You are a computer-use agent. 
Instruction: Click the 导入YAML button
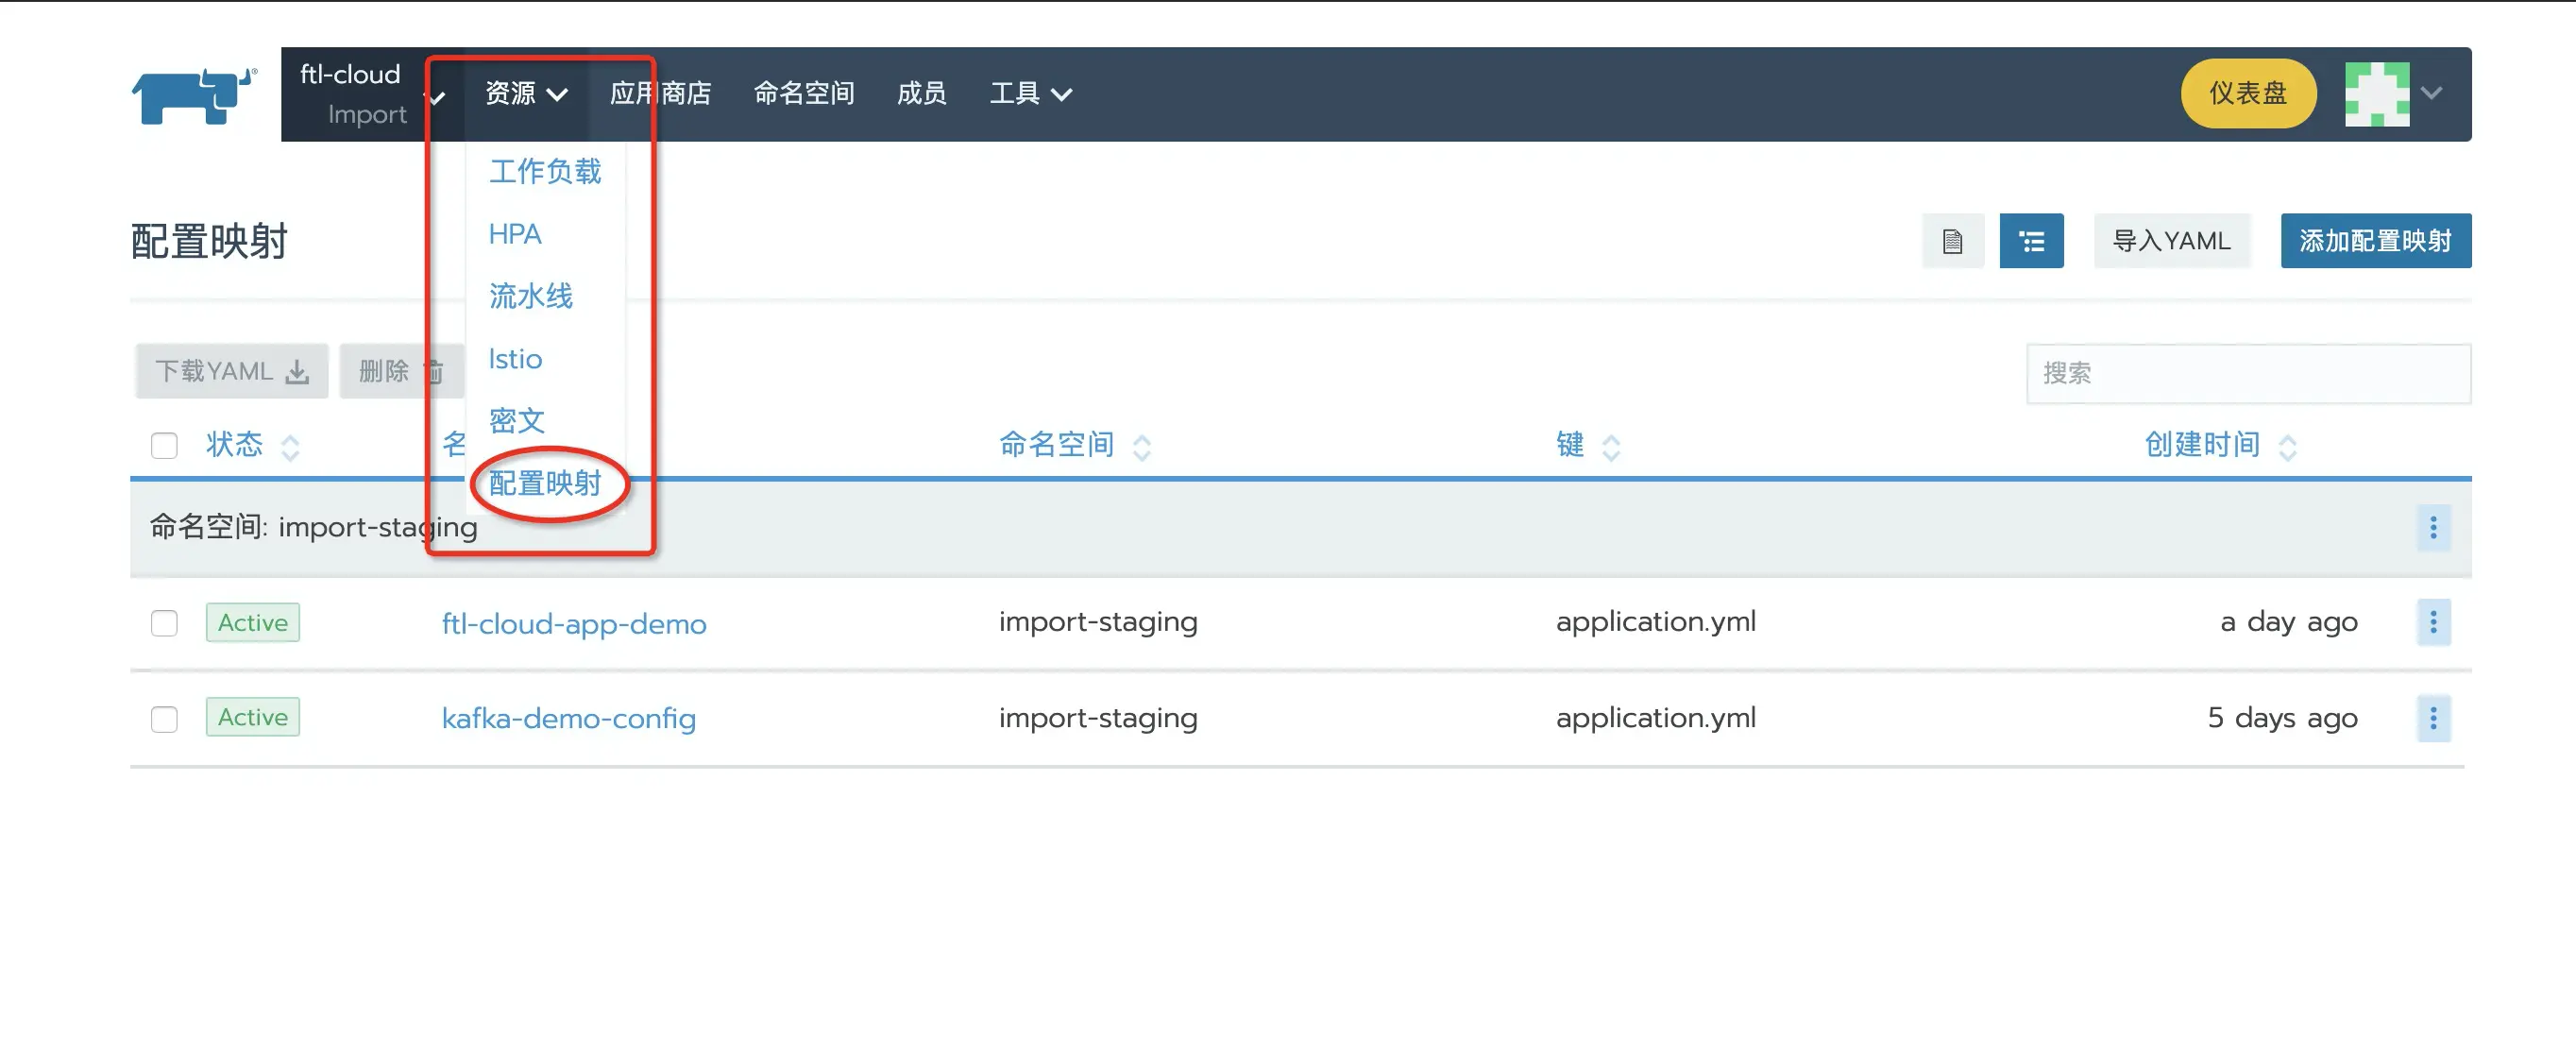point(2170,241)
